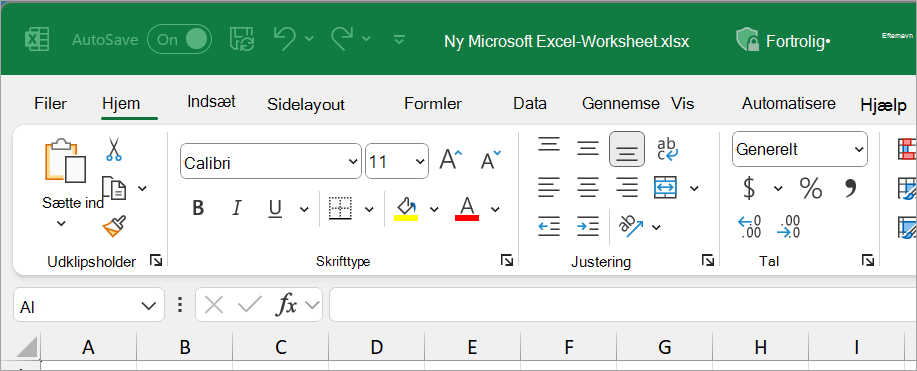This screenshot has height=371, width=917.
Task: Open Customize Quick Access Toolbar menu
Action: (399, 39)
